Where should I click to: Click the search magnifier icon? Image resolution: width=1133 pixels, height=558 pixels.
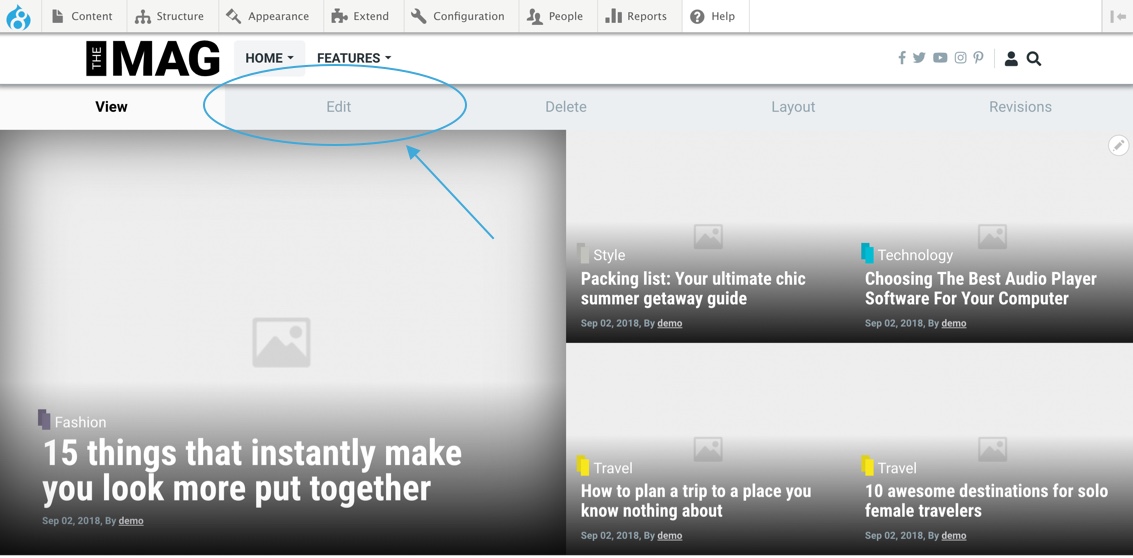tap(1034, 59)
